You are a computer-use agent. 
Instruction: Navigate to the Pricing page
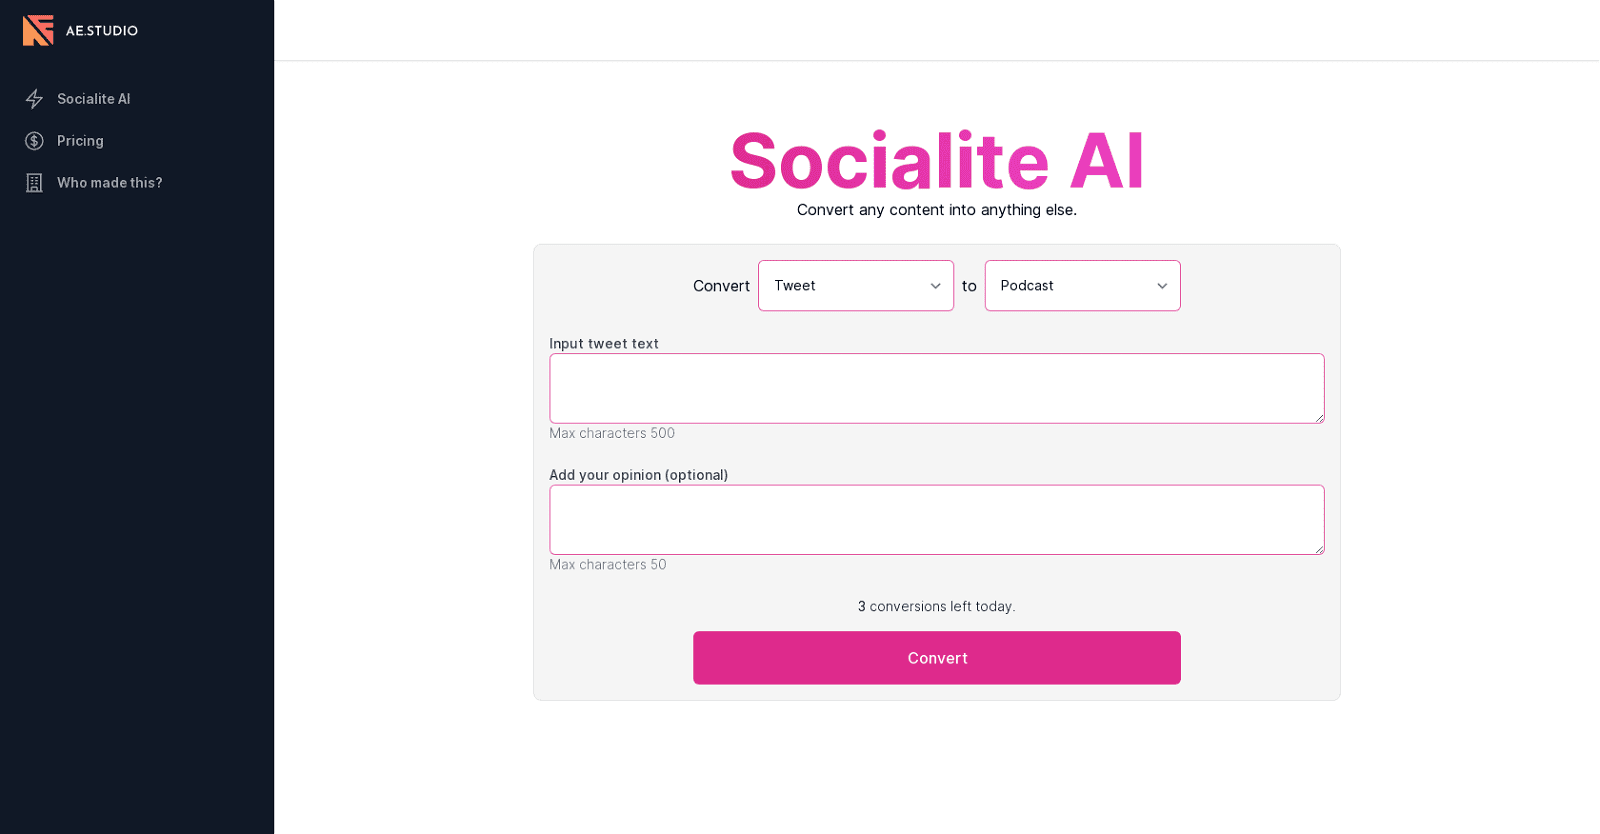pos(80,140)
